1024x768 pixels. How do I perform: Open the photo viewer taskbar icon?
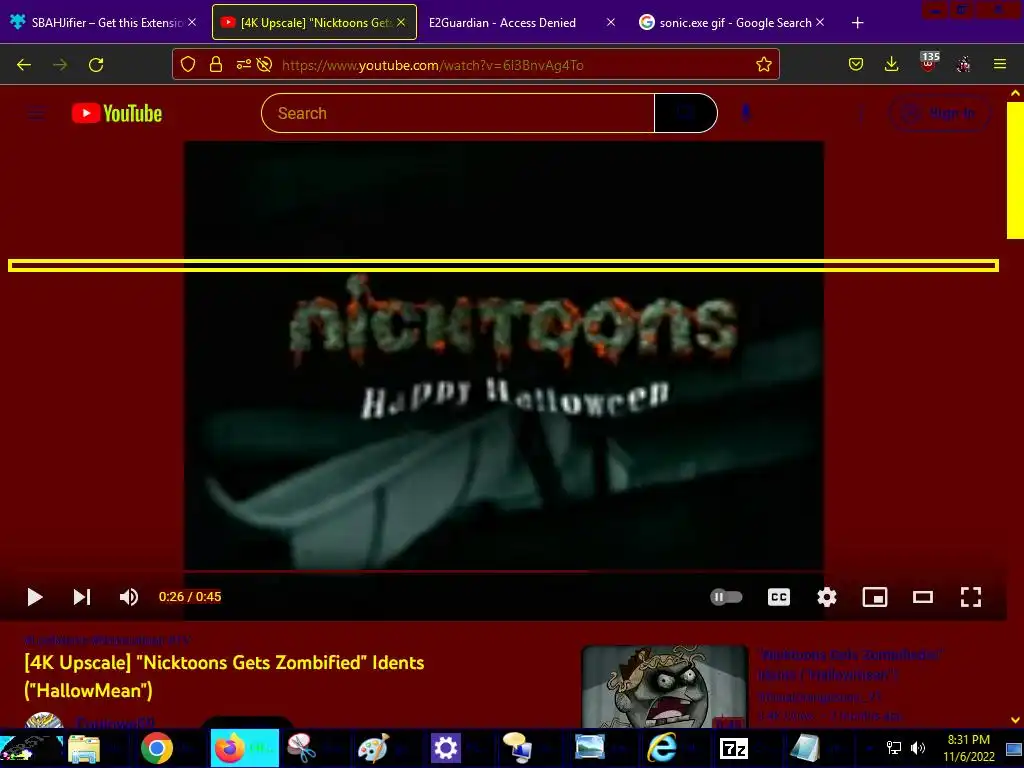pos(590,748)
